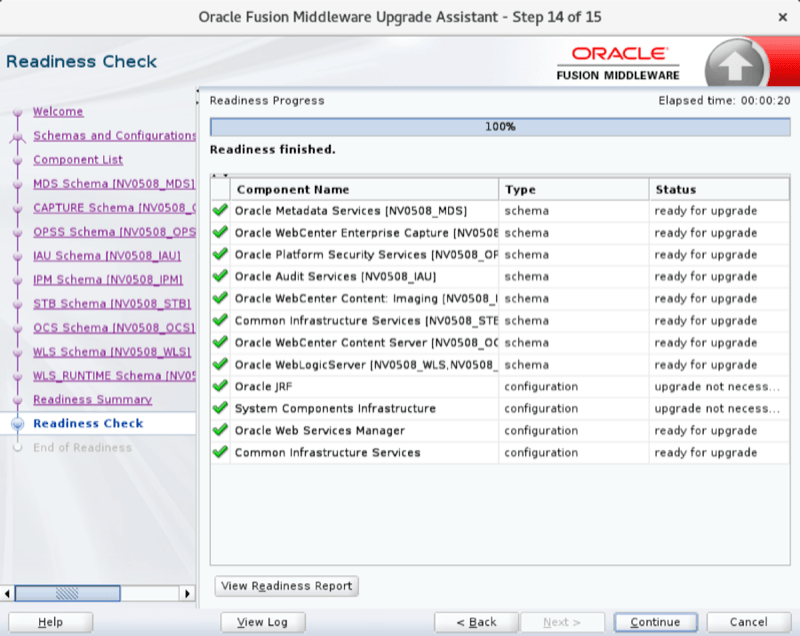Click checkmark beside Oracle JRF
Viewport: 800px width, 636px height.
coord(220,386)
